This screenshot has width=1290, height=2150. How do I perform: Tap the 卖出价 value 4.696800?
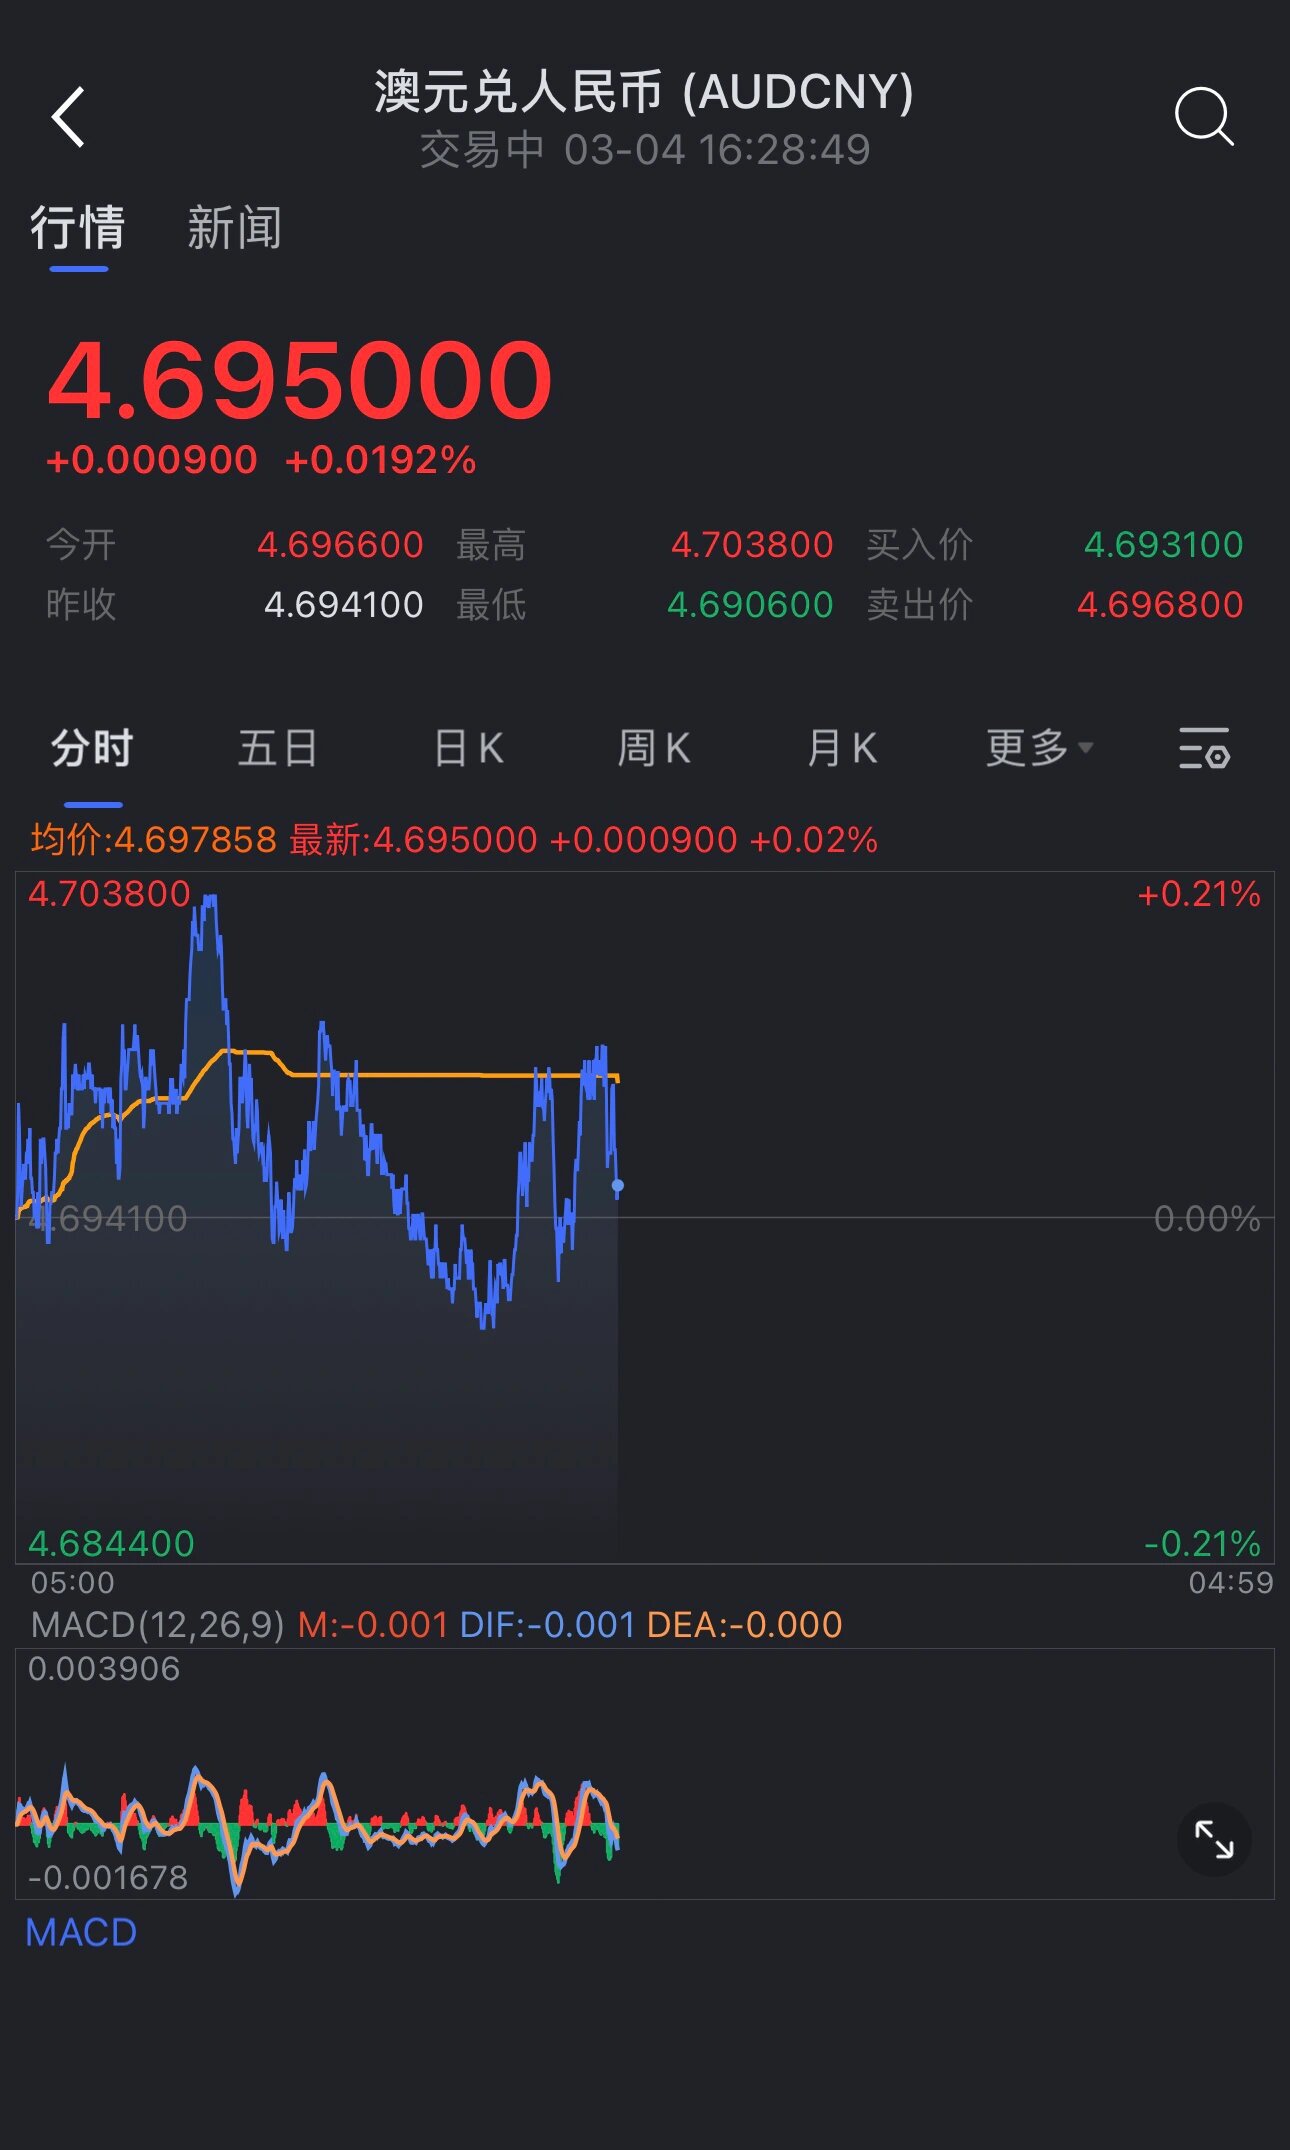pyautogui.click(x=1160, y=605)
